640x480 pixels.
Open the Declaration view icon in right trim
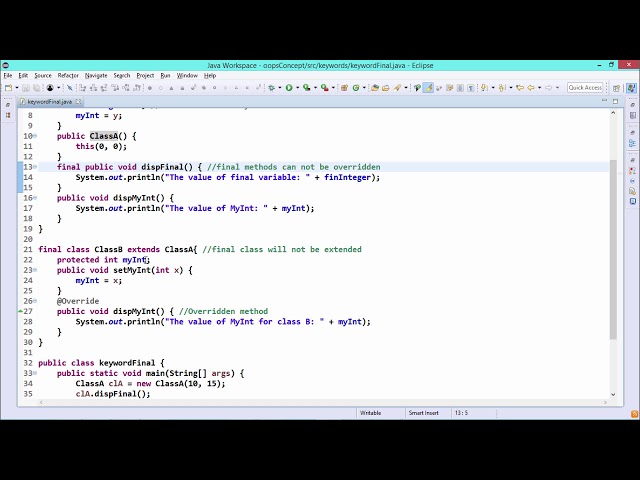click(632, 191)
